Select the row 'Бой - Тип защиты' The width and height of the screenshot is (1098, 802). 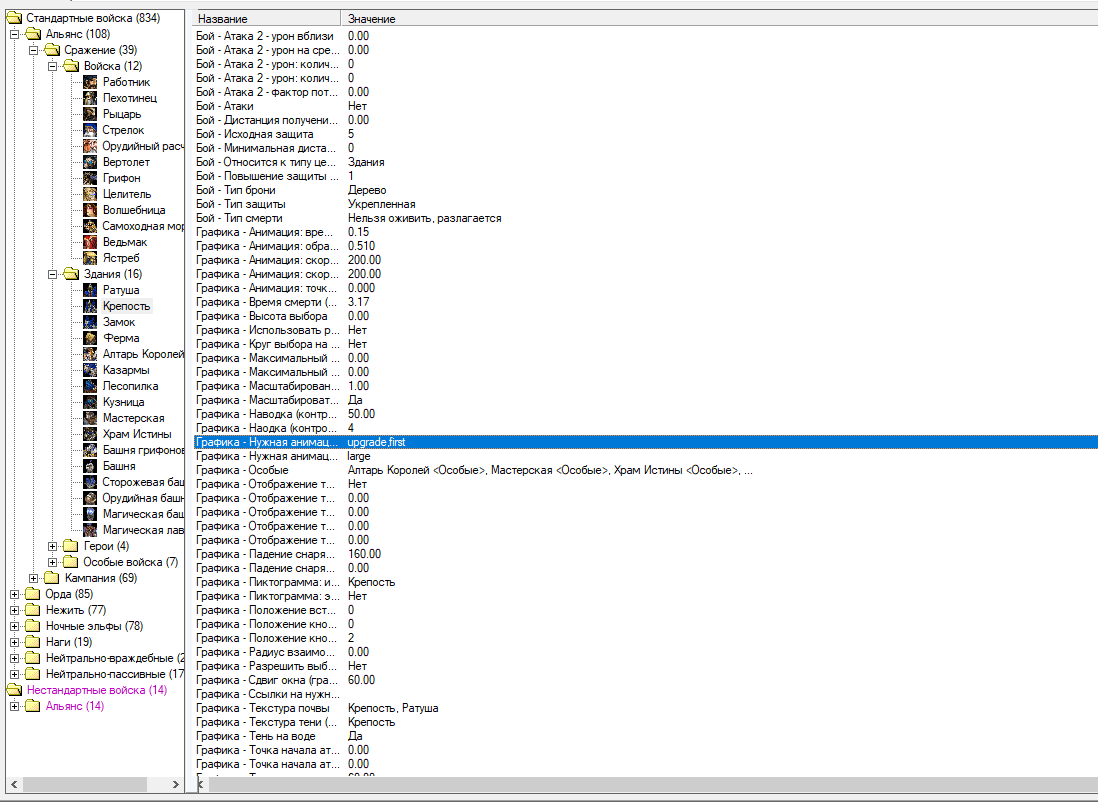coord(646,204)
